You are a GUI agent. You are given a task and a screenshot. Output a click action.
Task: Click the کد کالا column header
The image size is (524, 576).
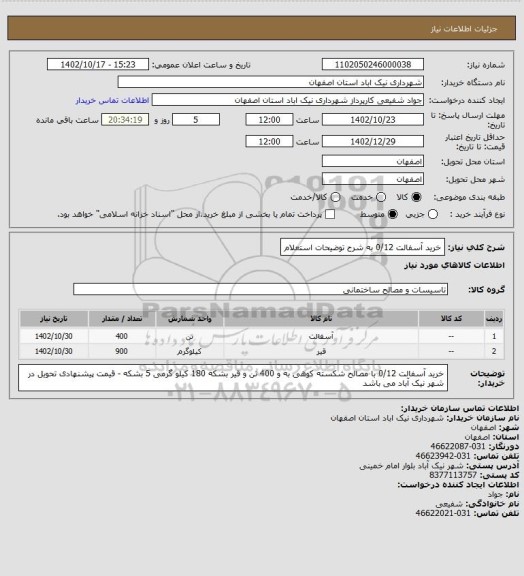pos(451,319)
